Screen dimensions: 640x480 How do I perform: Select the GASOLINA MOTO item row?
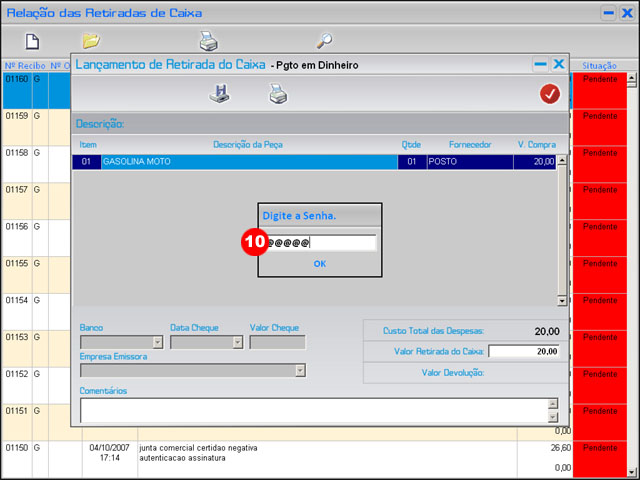[x=250, y=161]
